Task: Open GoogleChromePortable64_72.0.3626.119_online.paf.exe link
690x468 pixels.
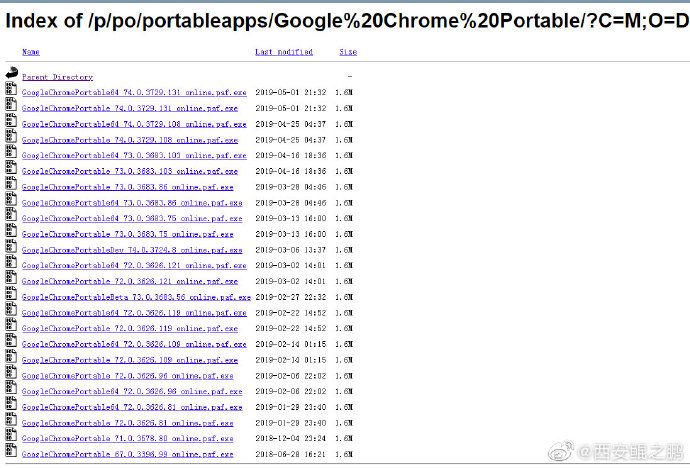Action: (x=134, y=313)
